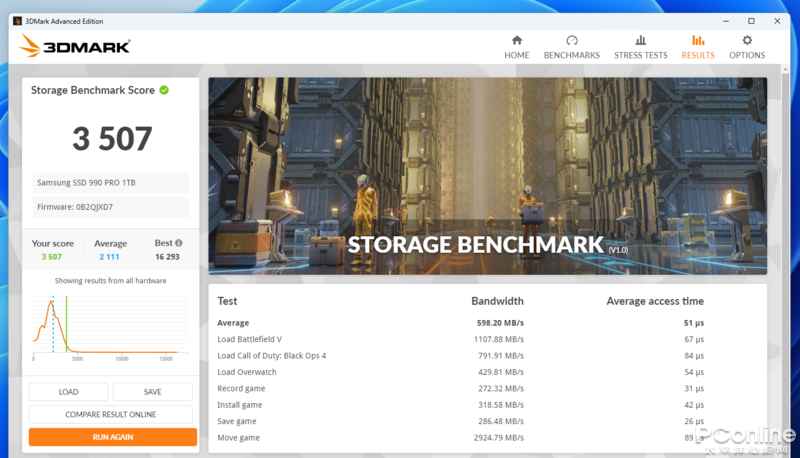Click the 429.81 MB/s bandwidth value
This screenshot has height=458, width=800.
[501, 372]
